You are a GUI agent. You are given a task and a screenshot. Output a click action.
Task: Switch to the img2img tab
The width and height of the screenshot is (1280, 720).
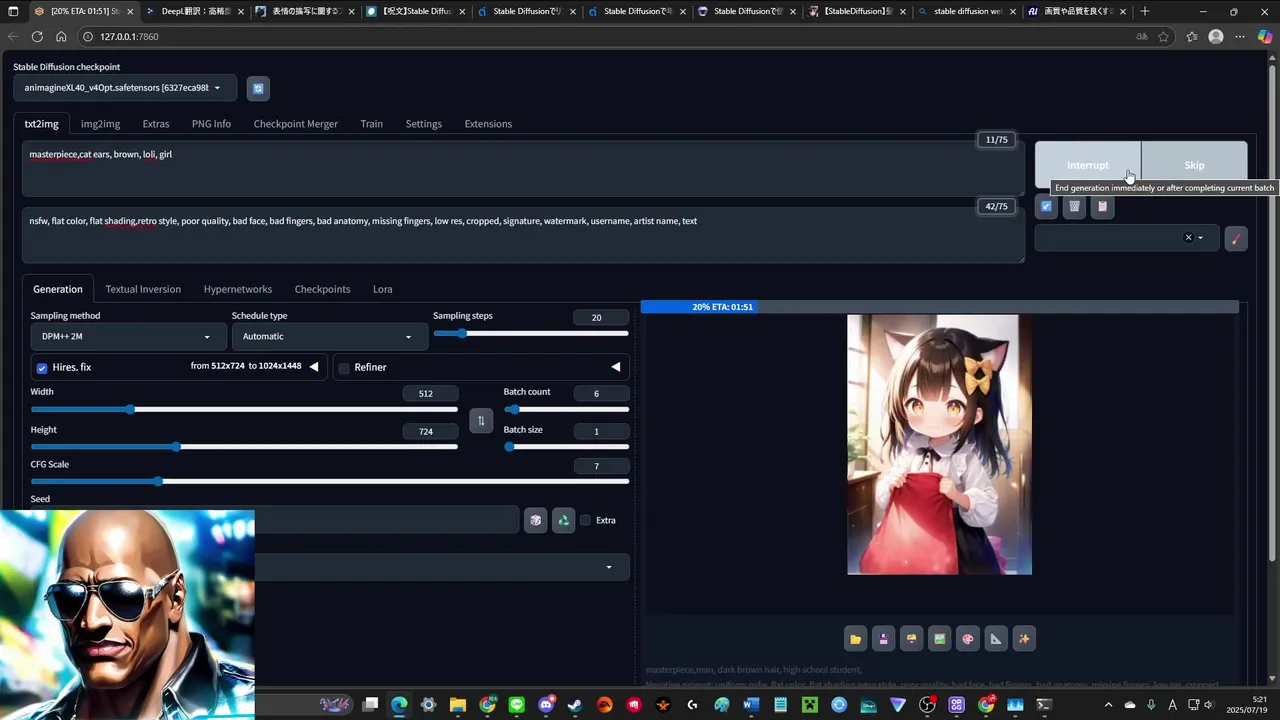coord(100,124)
